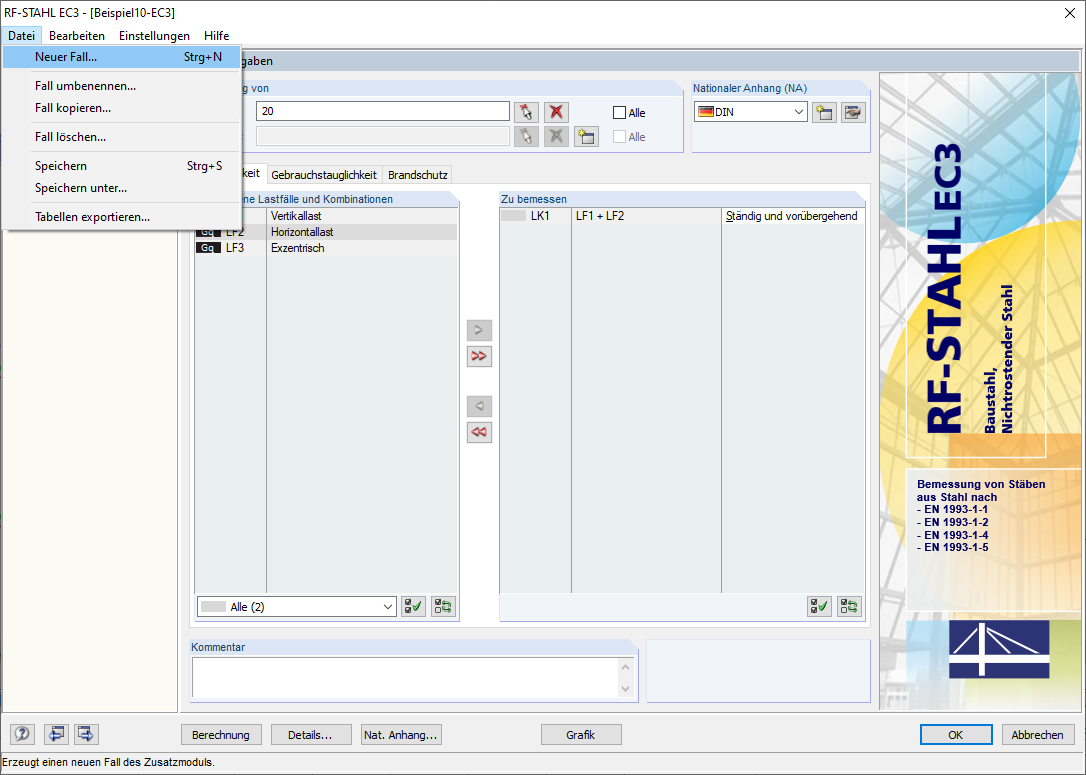The image size is (1086, 775).
Task: Choose Fall kopieren... from menu
Action: tap(121, 108)
